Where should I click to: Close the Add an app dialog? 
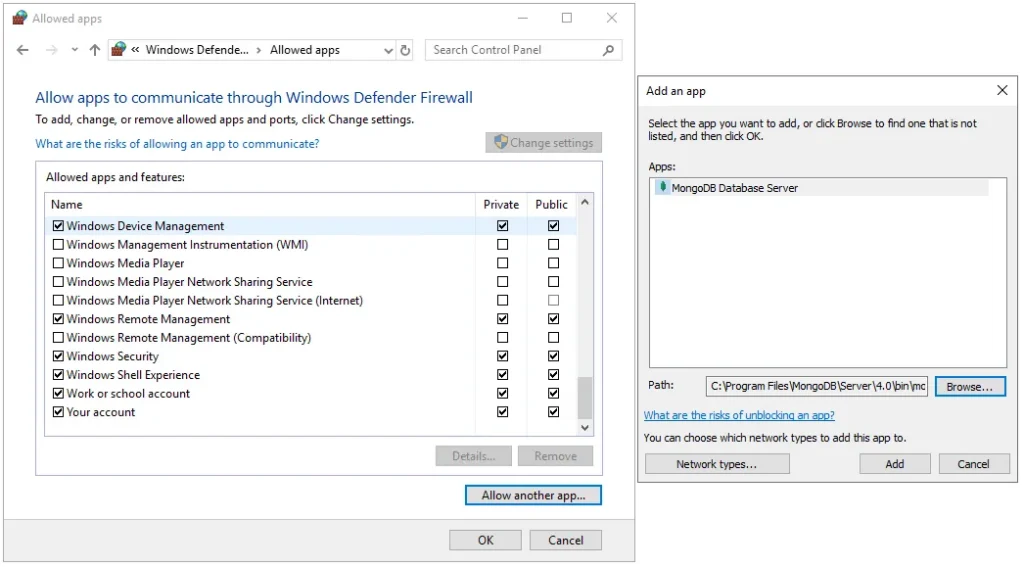1002,90
